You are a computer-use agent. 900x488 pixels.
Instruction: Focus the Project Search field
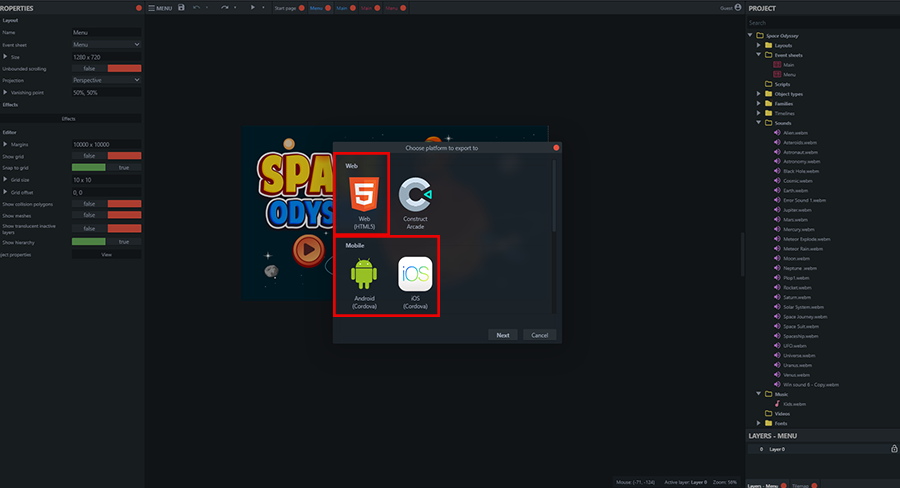tap(823, 23)
